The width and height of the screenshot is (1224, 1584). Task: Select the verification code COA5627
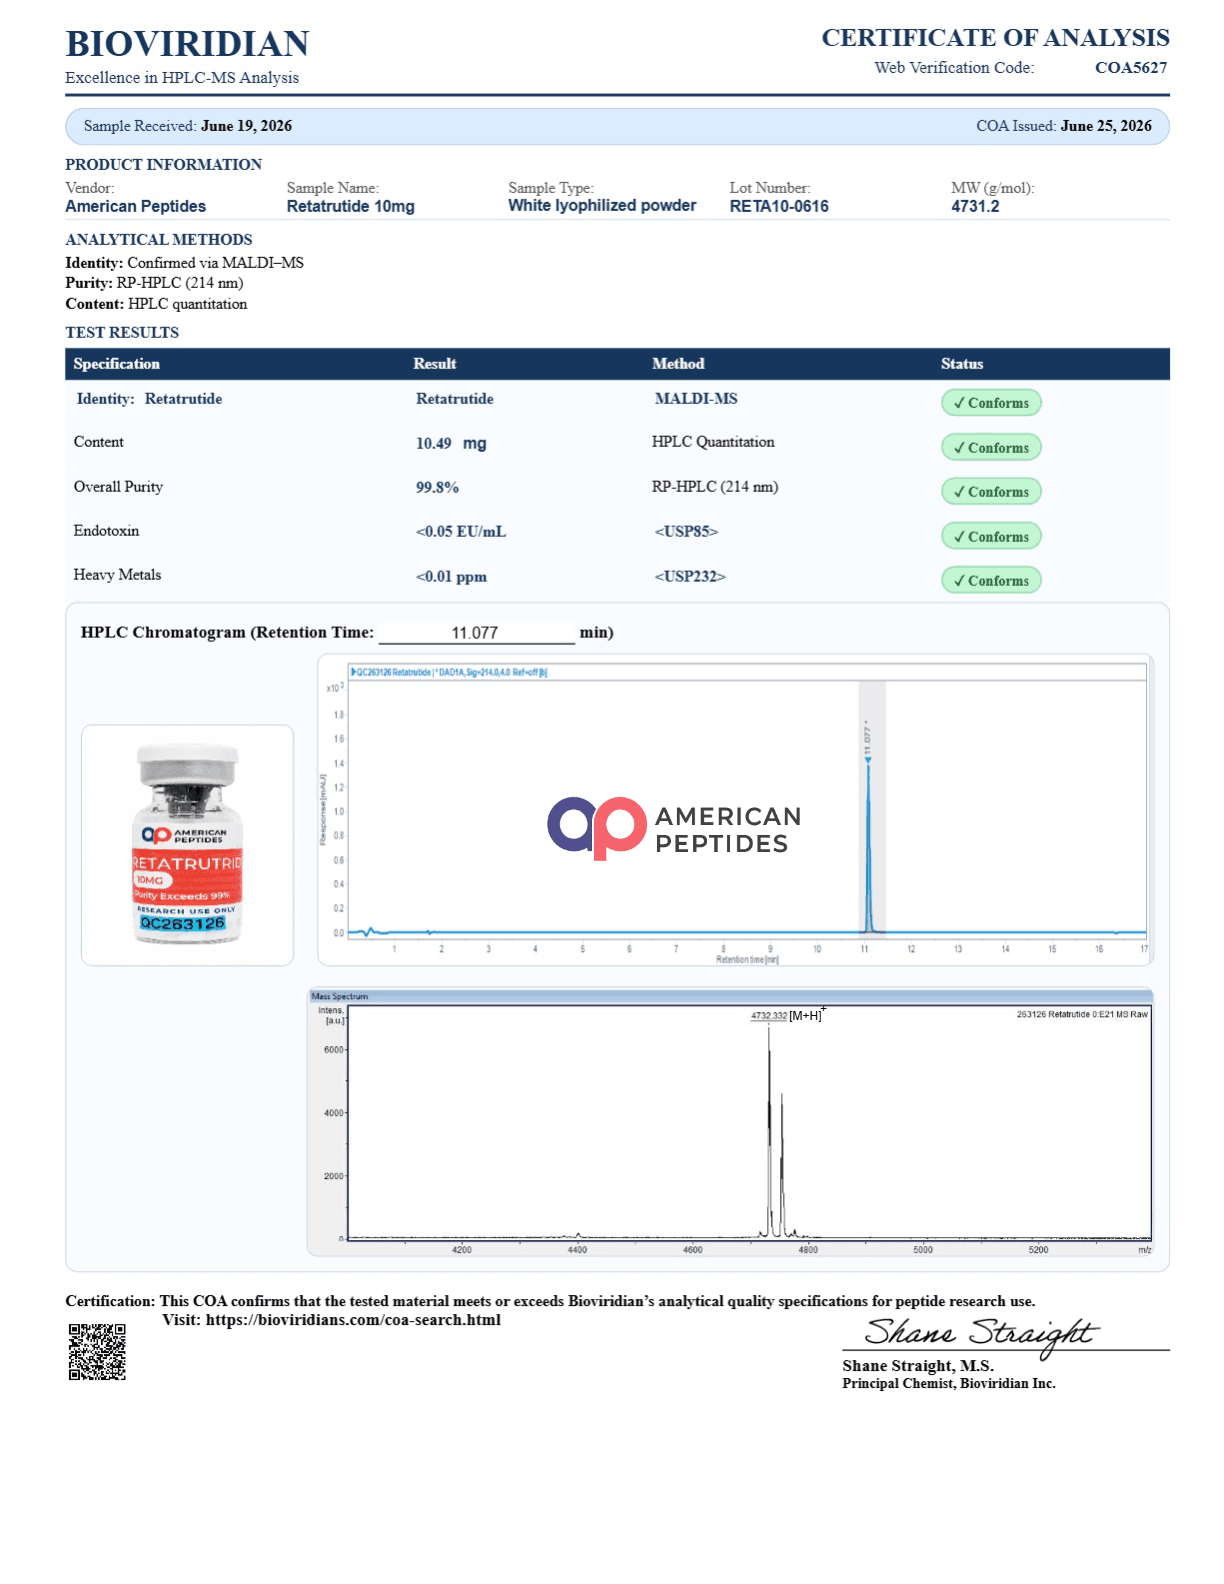[x=1131, y=68]
